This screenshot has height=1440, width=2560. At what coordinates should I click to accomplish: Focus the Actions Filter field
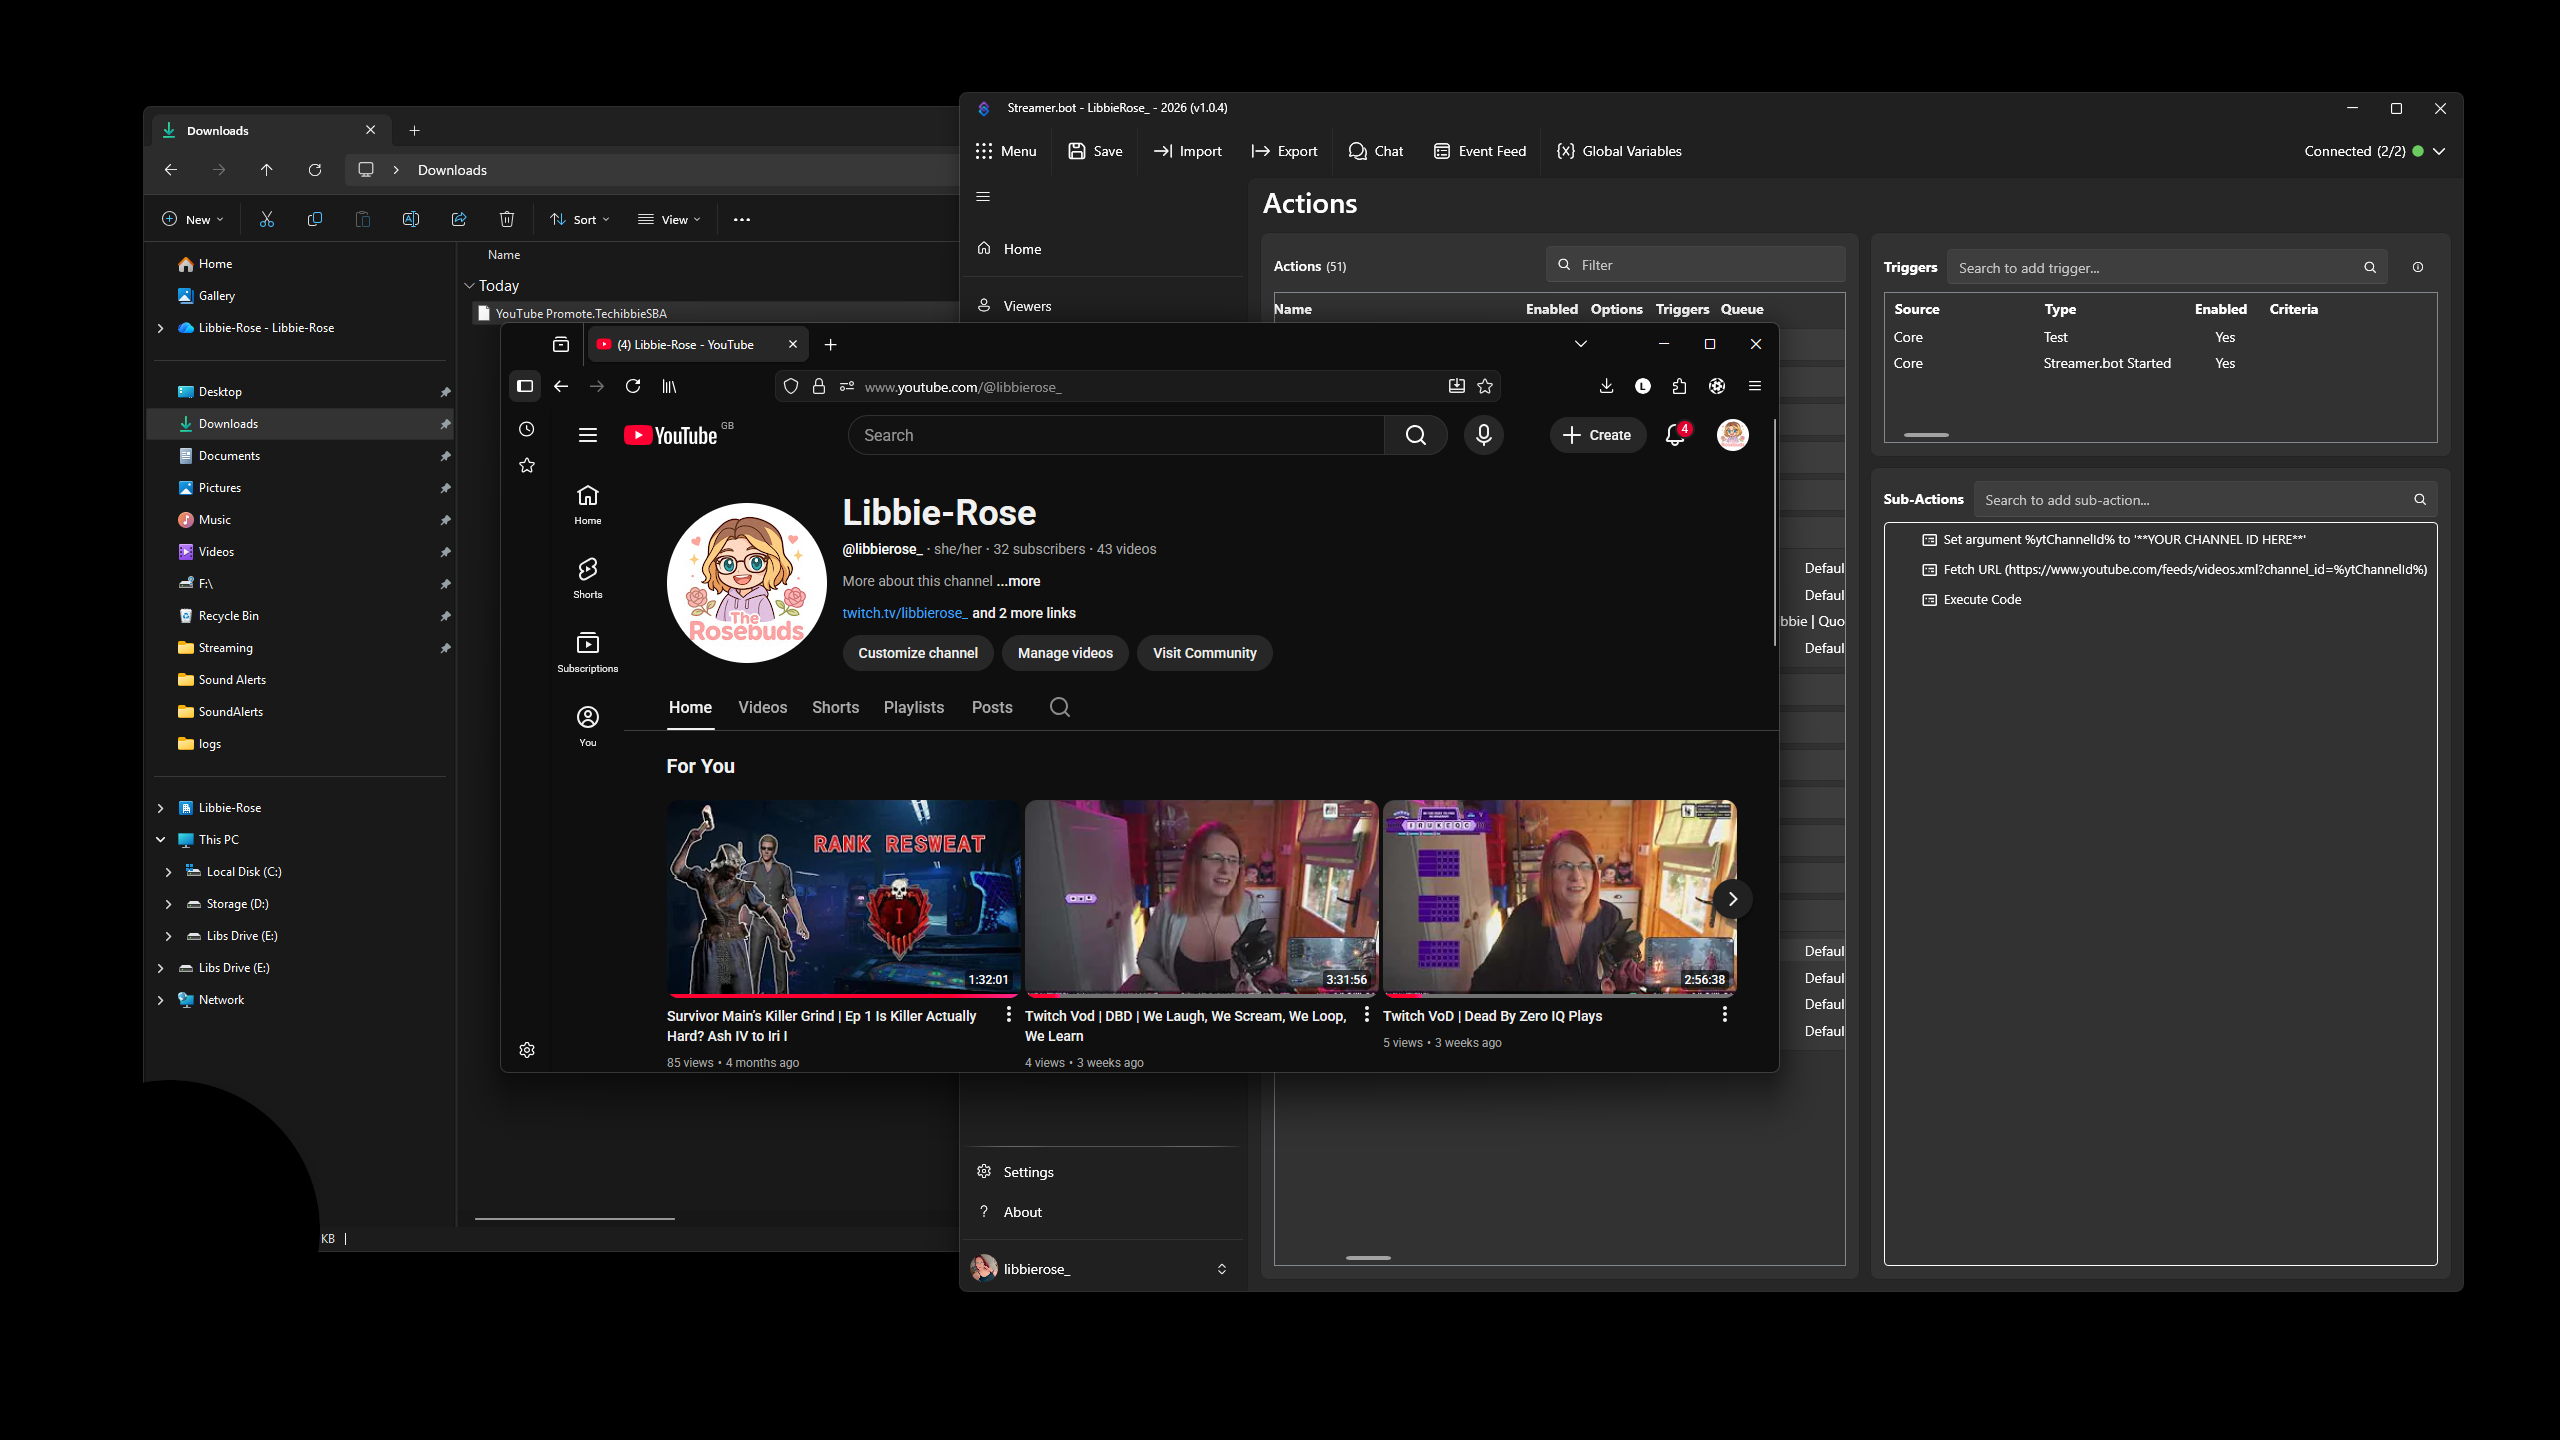[1695, 265]
